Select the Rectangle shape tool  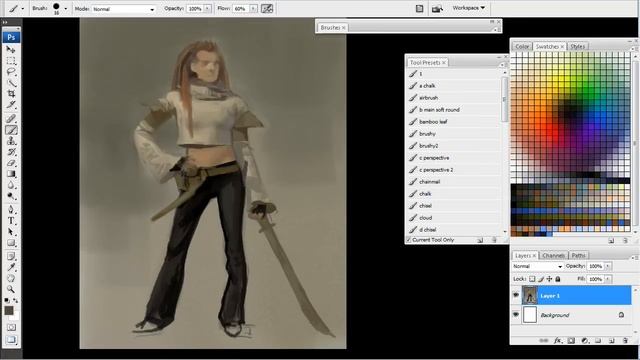point(11,243)
